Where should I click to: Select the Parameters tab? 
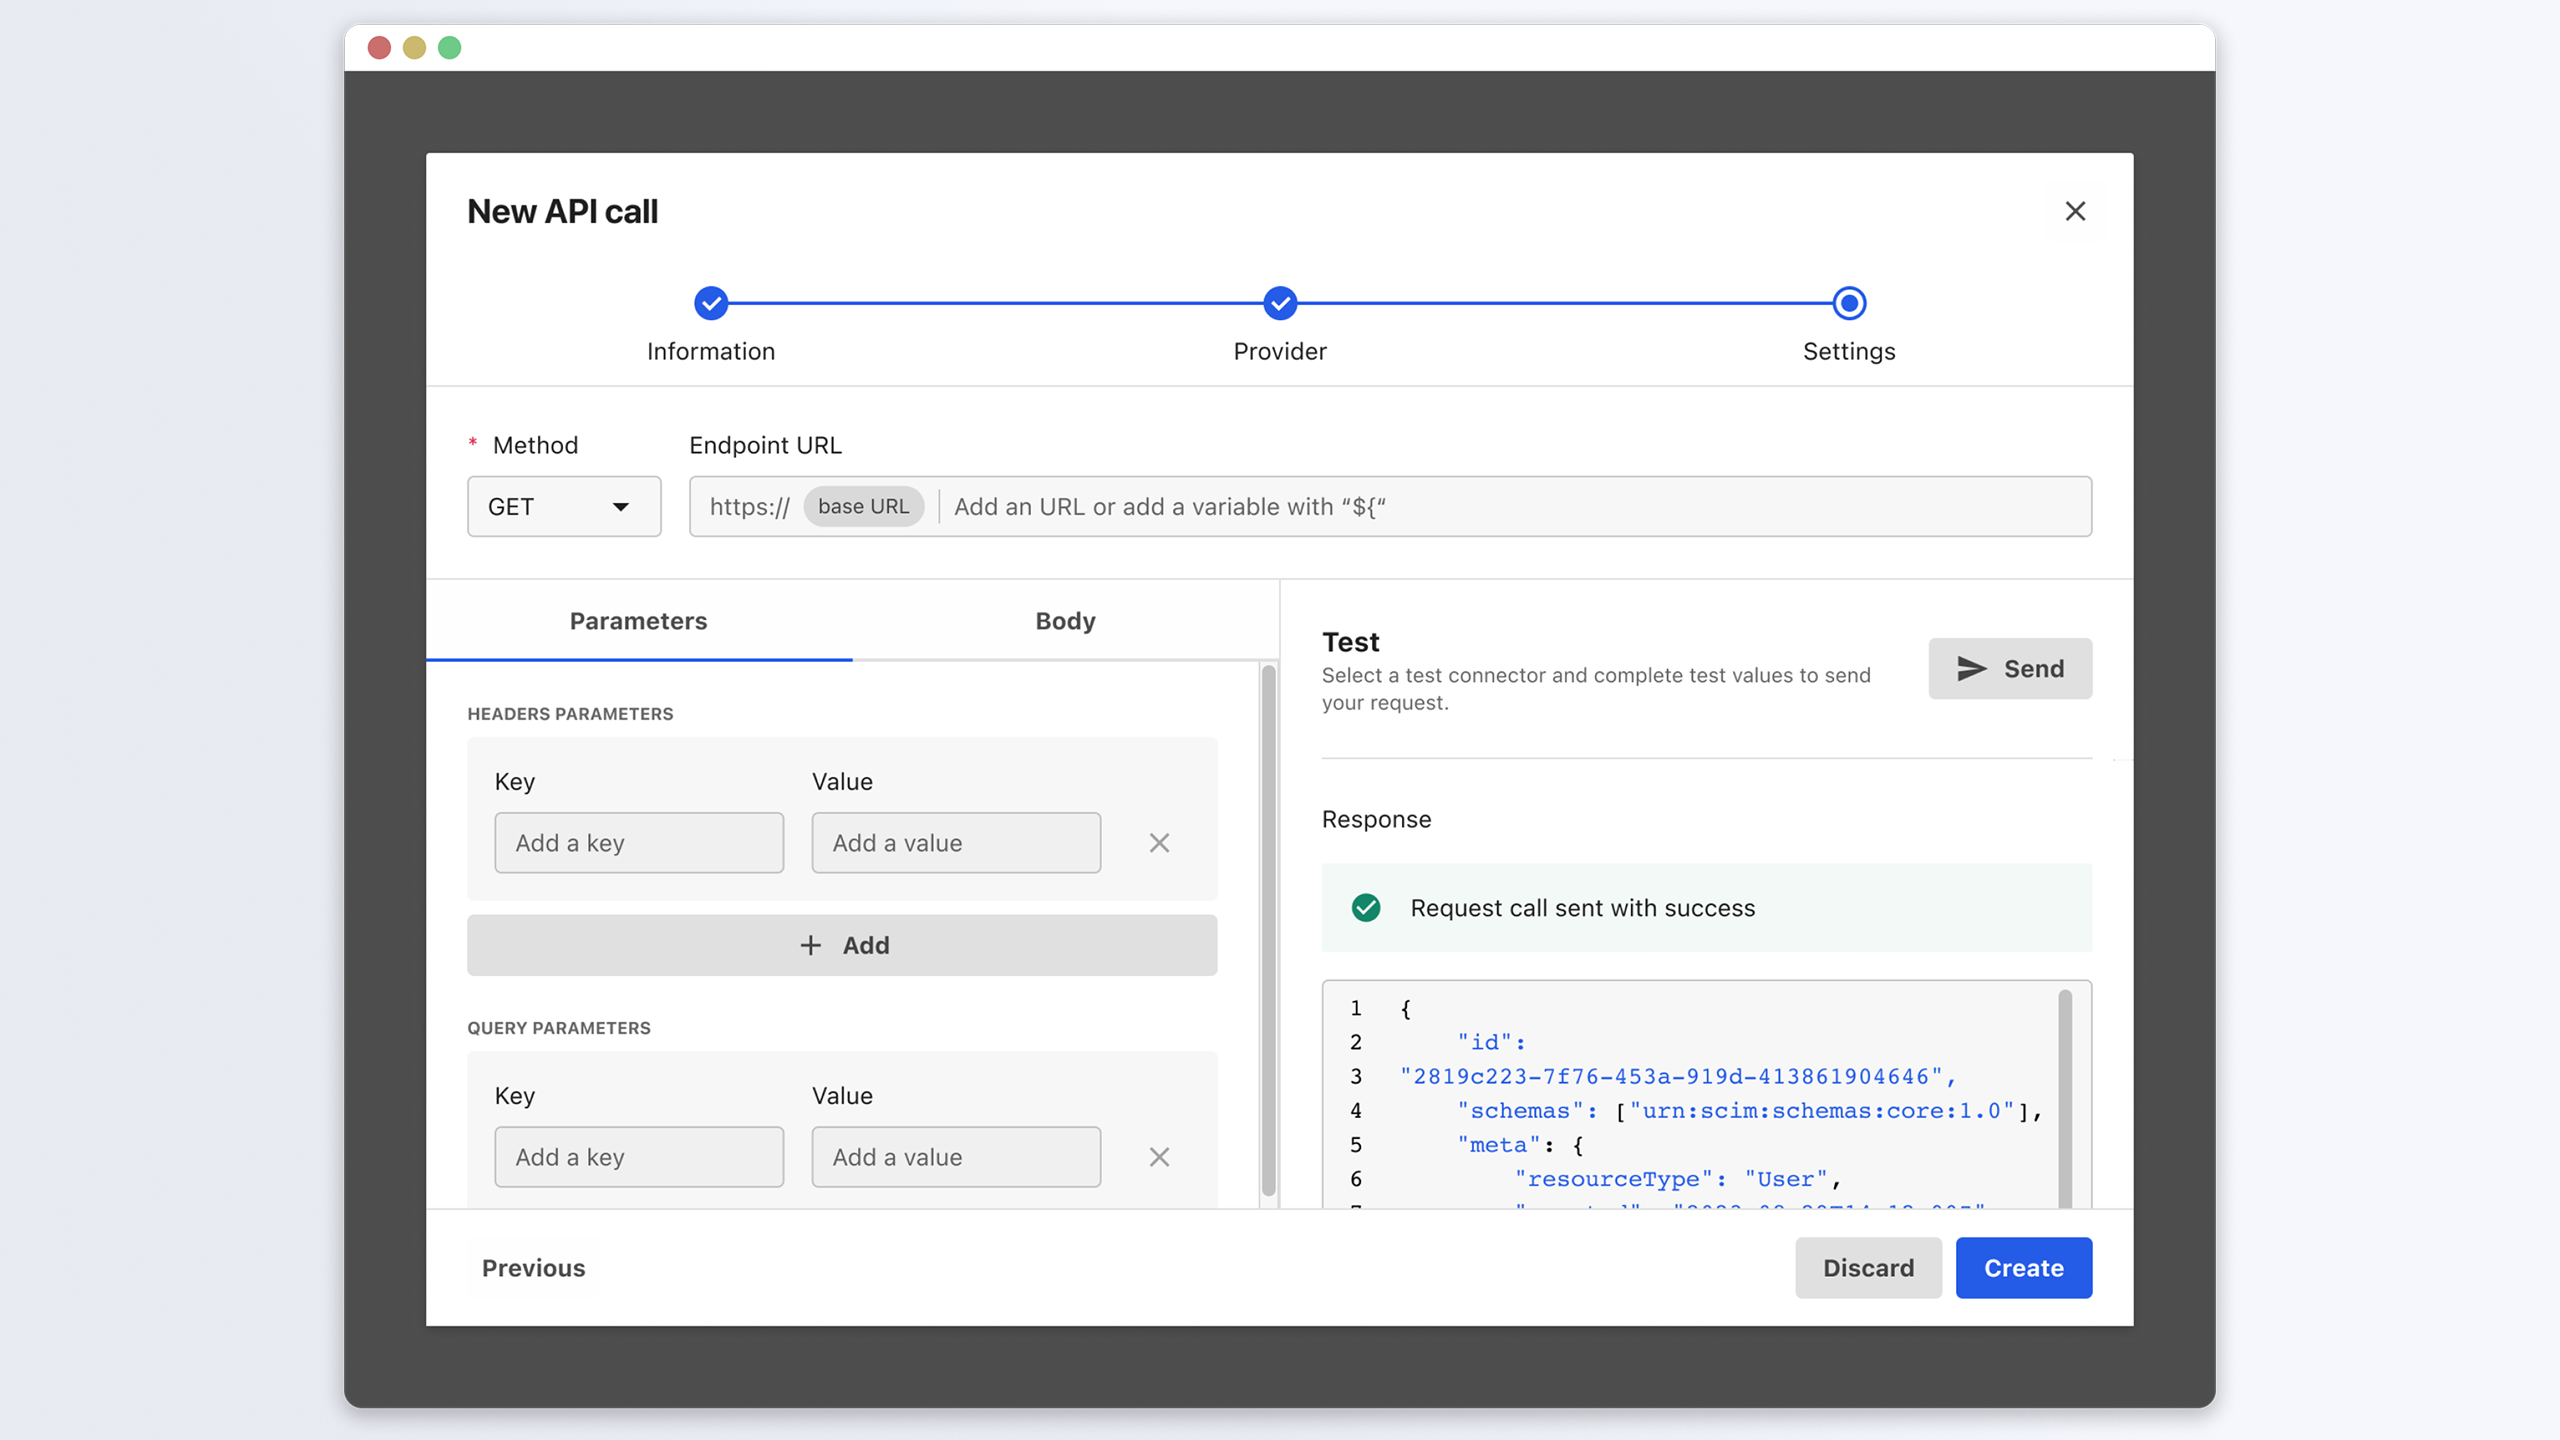click(x=638, y=621)
